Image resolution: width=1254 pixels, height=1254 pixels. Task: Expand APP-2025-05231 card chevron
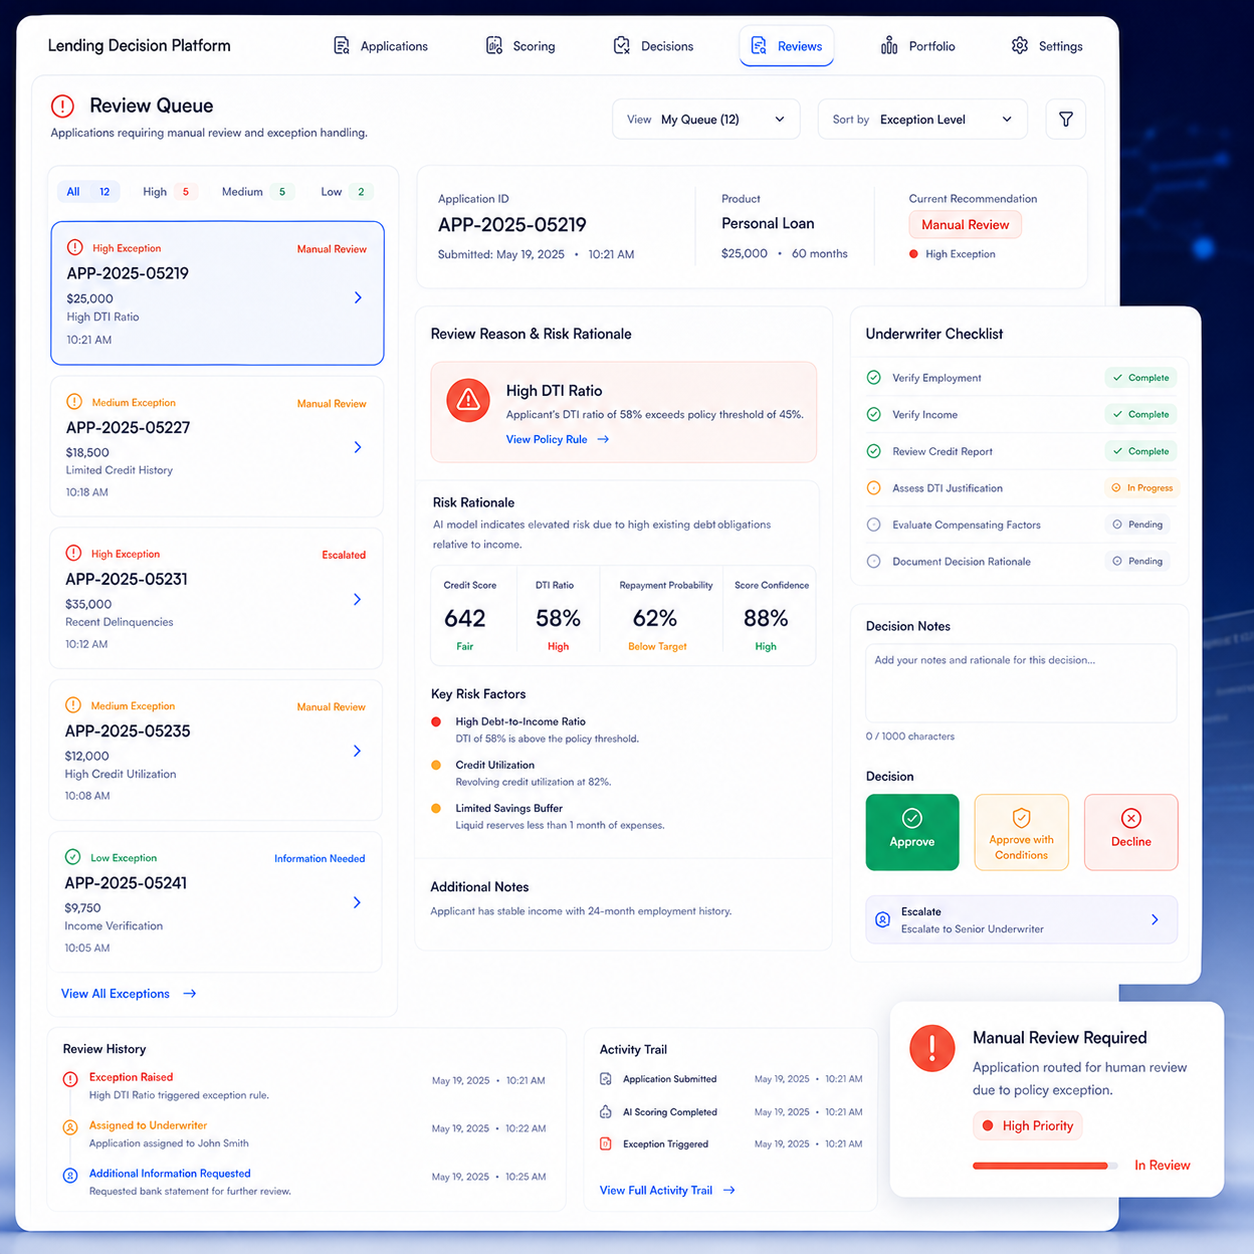click(x=358, y=599)
